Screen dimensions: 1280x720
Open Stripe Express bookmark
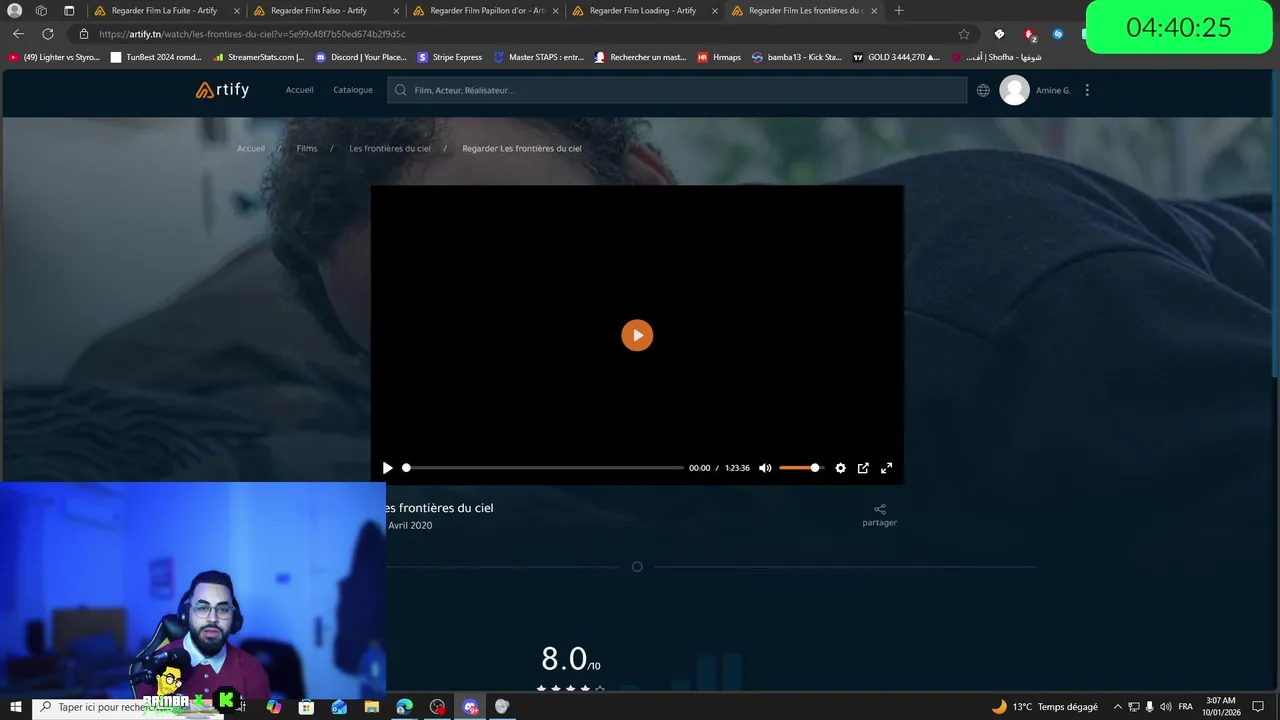tap(450, 57)
